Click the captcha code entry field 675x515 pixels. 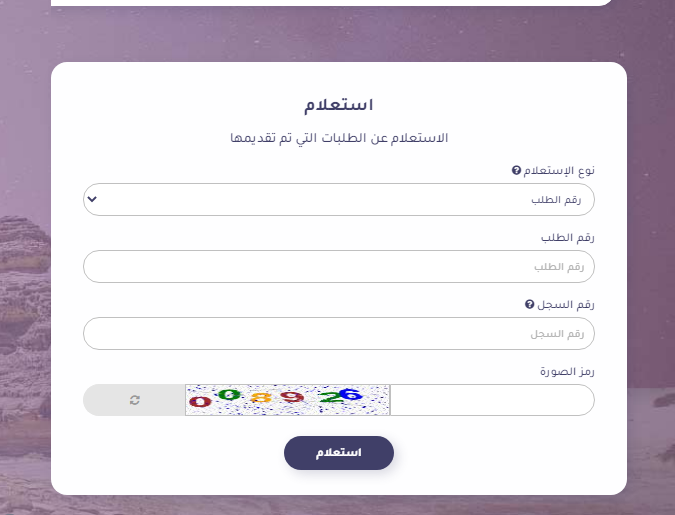point(491,400)
